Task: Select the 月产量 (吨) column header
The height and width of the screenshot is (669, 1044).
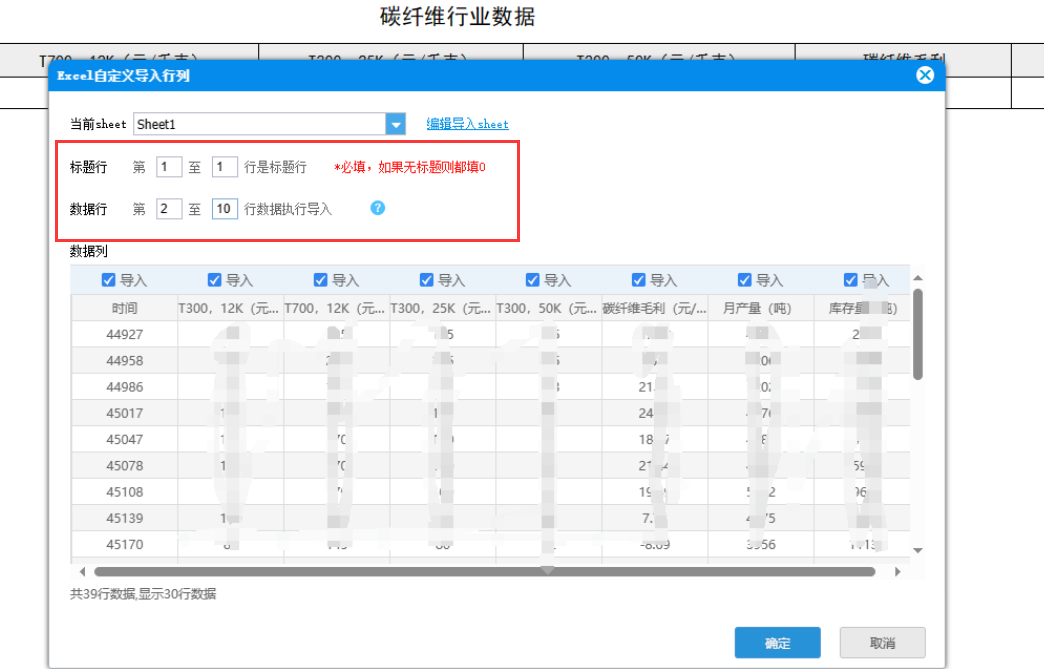Action: (x=761, y=308)
